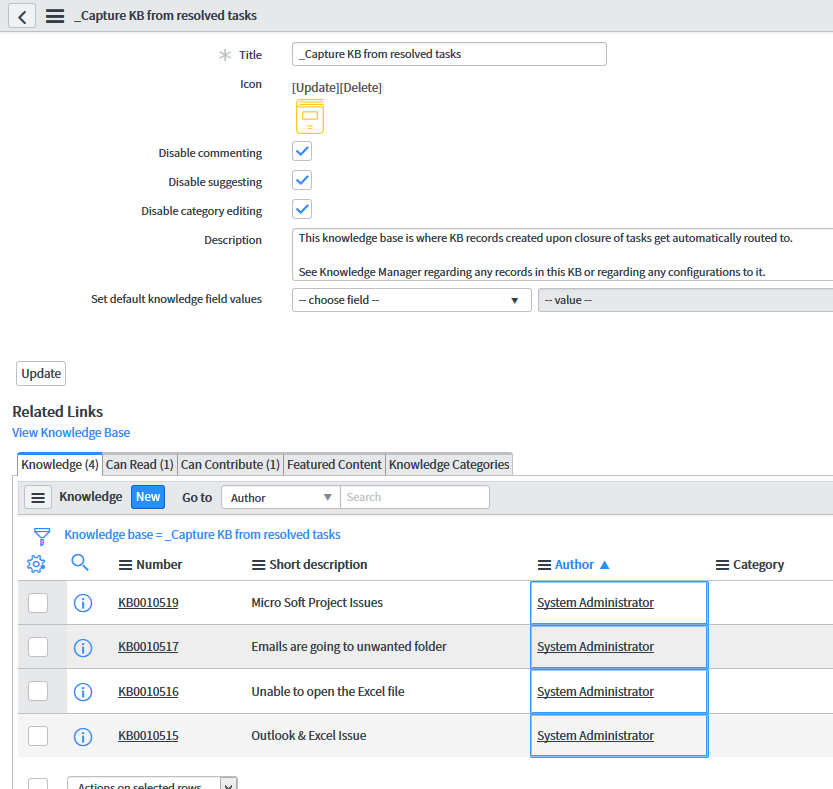Open the Knowledge list controls menu icon
Image resolution: width=833 pixels, height=789 pixels.
(x=38, y=497)
